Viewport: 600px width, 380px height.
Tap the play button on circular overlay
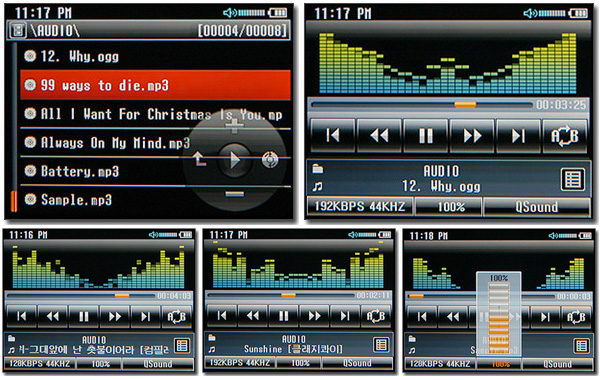(234, 160)
